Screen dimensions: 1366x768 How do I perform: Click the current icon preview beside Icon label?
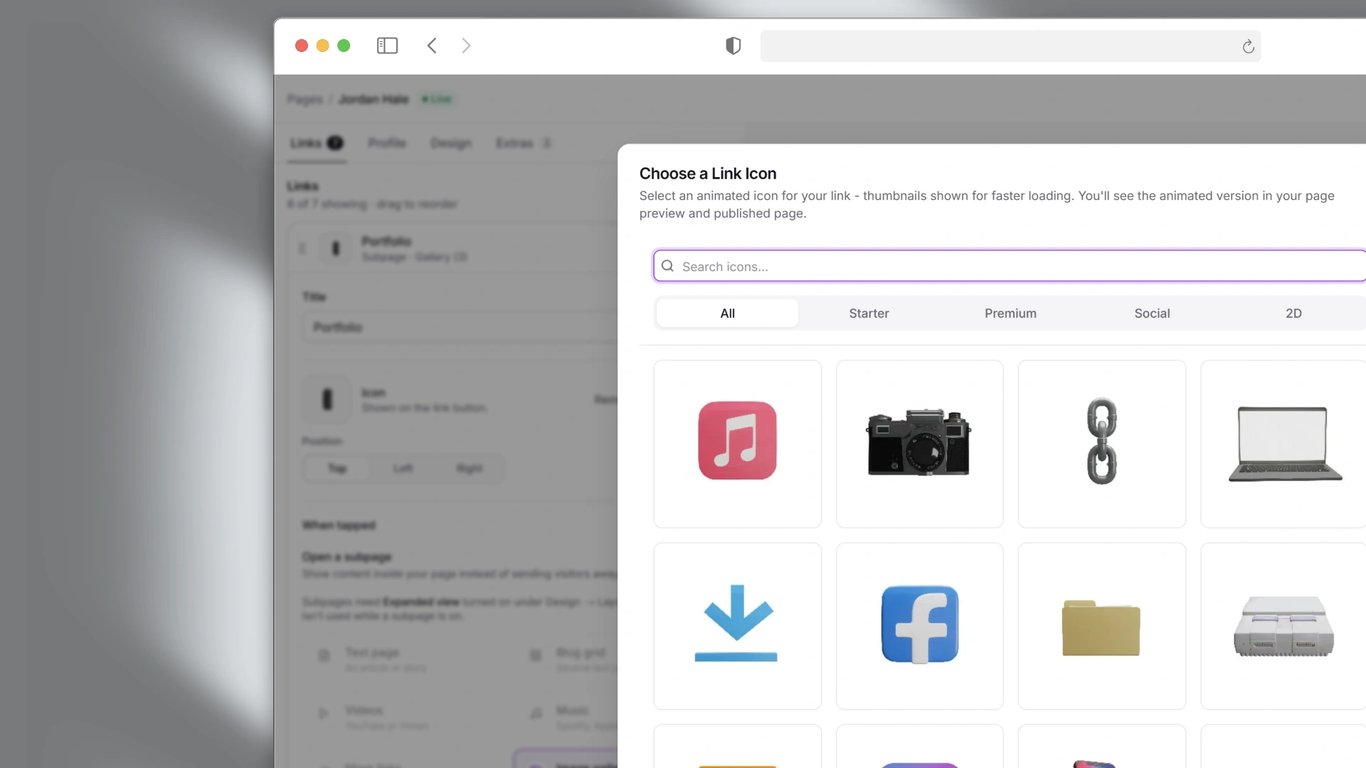point(326,400)
